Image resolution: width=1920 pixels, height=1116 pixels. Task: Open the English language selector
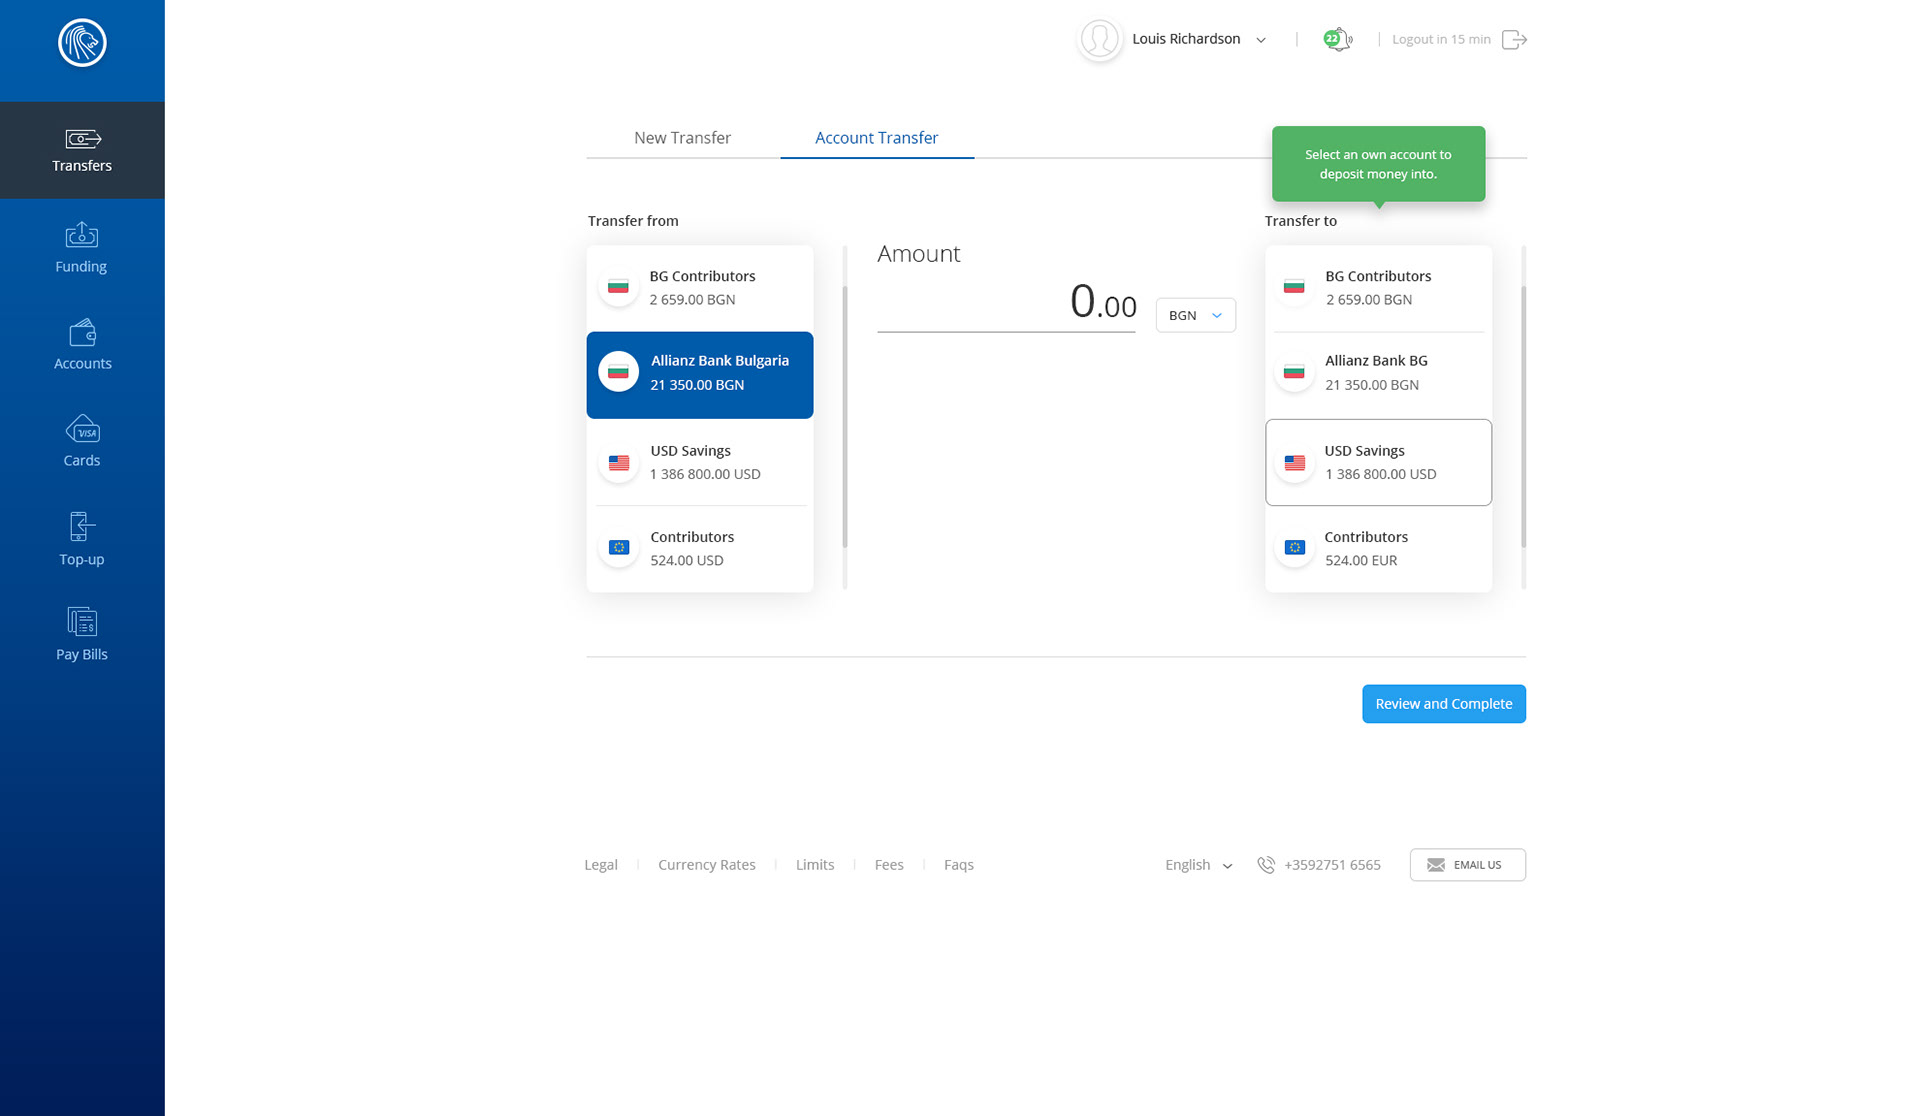1198,865
